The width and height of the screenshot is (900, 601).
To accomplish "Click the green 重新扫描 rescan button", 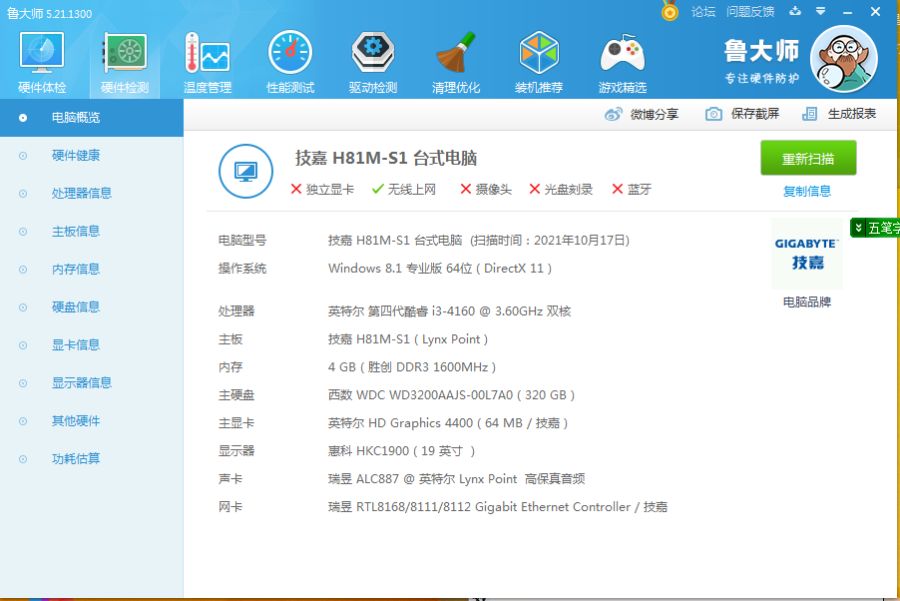I will [x=808, y=158].
